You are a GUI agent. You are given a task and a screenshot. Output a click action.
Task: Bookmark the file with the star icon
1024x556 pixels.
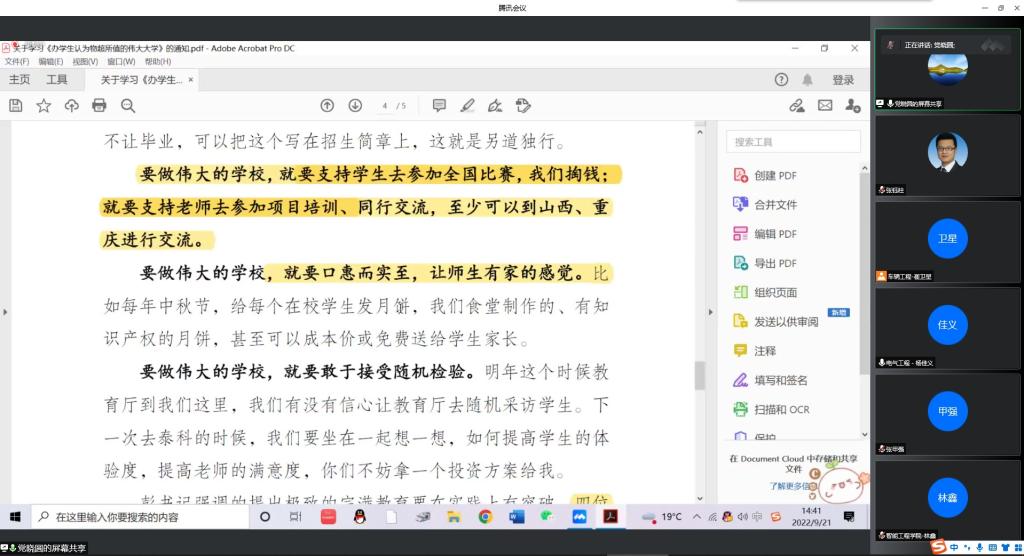44,105
